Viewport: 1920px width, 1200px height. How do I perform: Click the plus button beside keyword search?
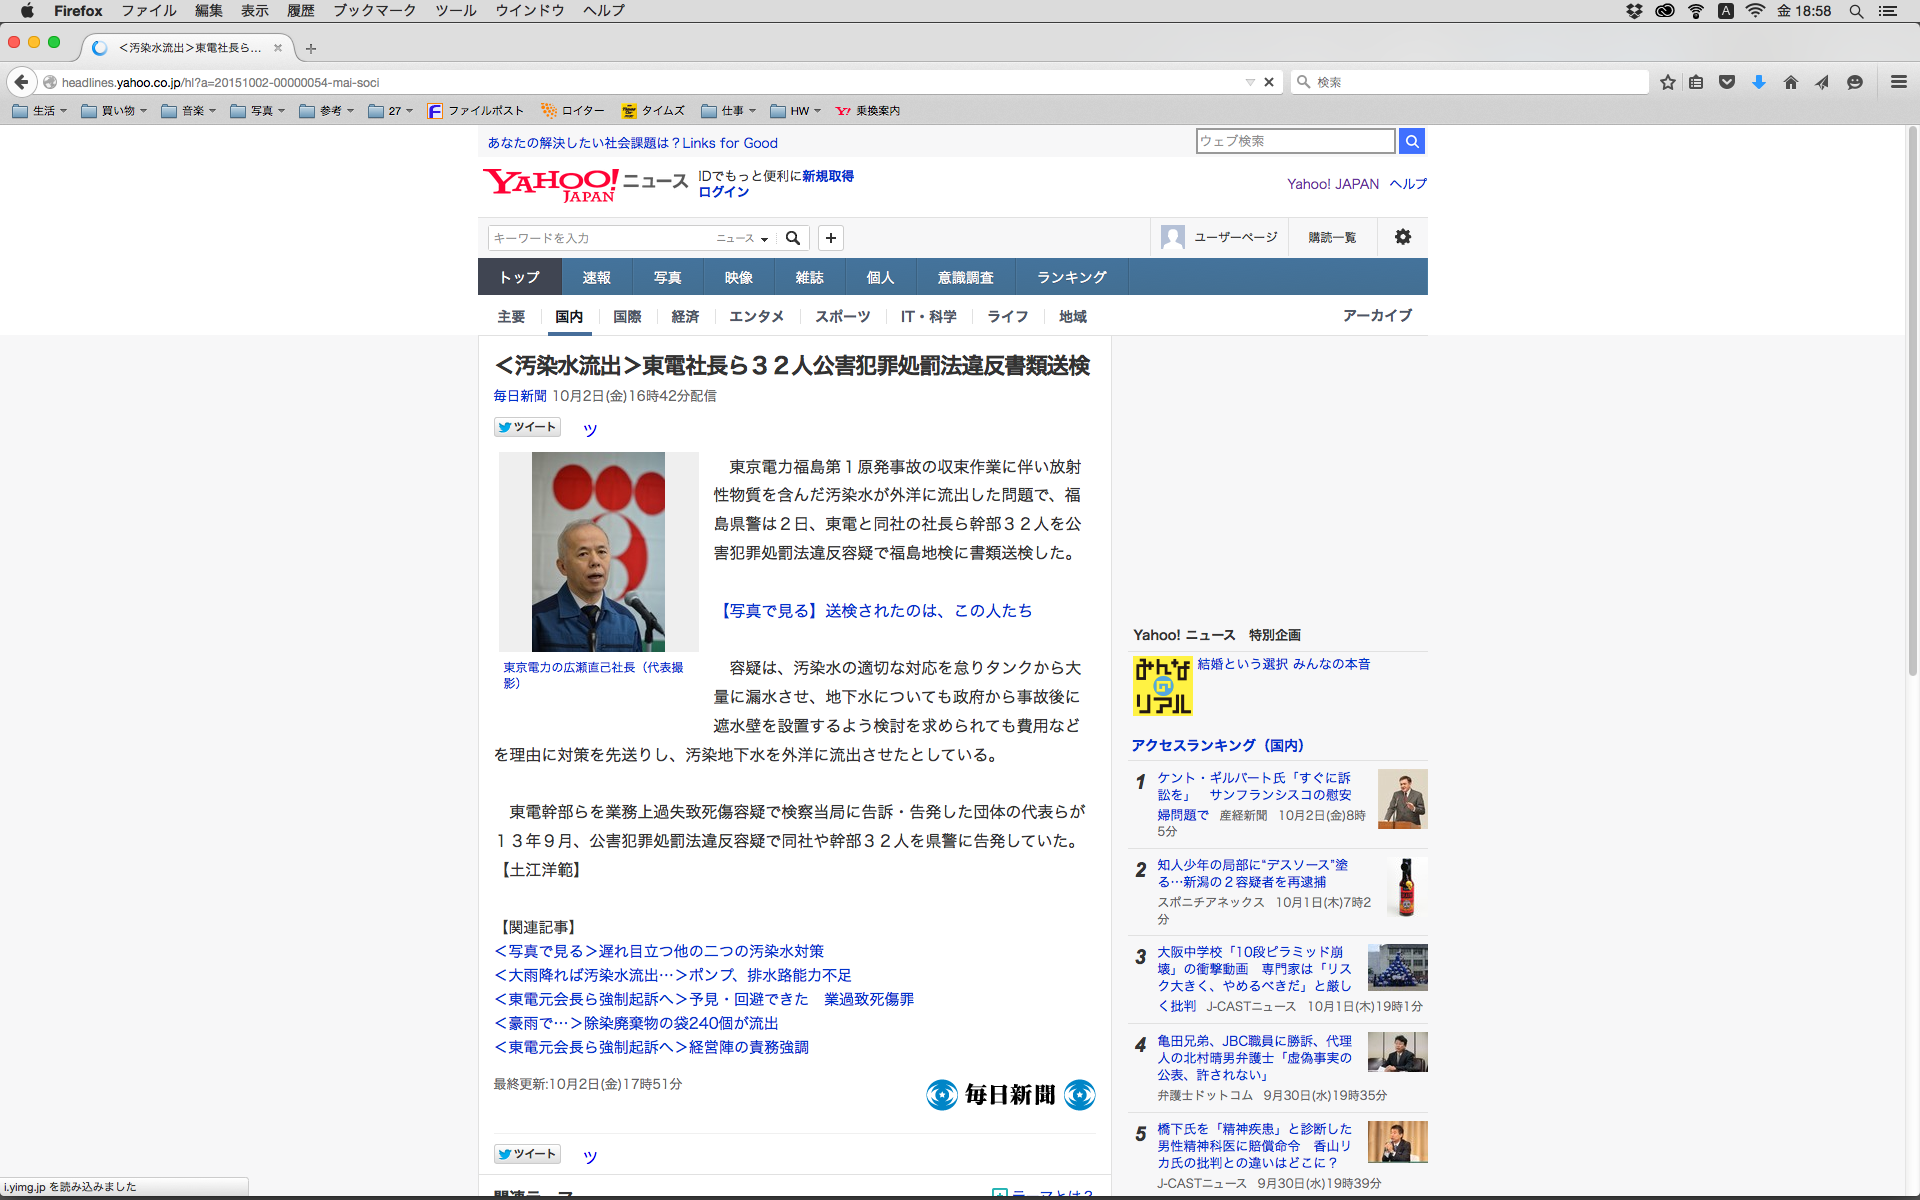point(830,238)
